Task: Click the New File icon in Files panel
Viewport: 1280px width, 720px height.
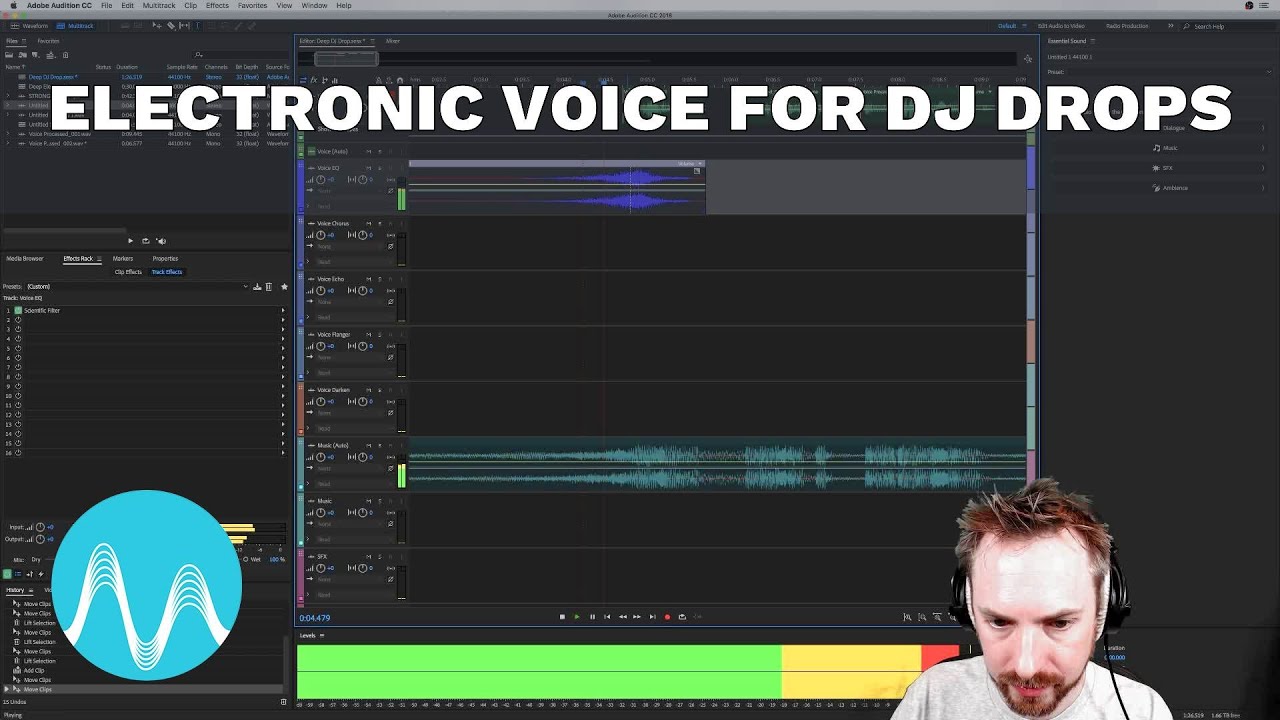Action: coord(35,55)
